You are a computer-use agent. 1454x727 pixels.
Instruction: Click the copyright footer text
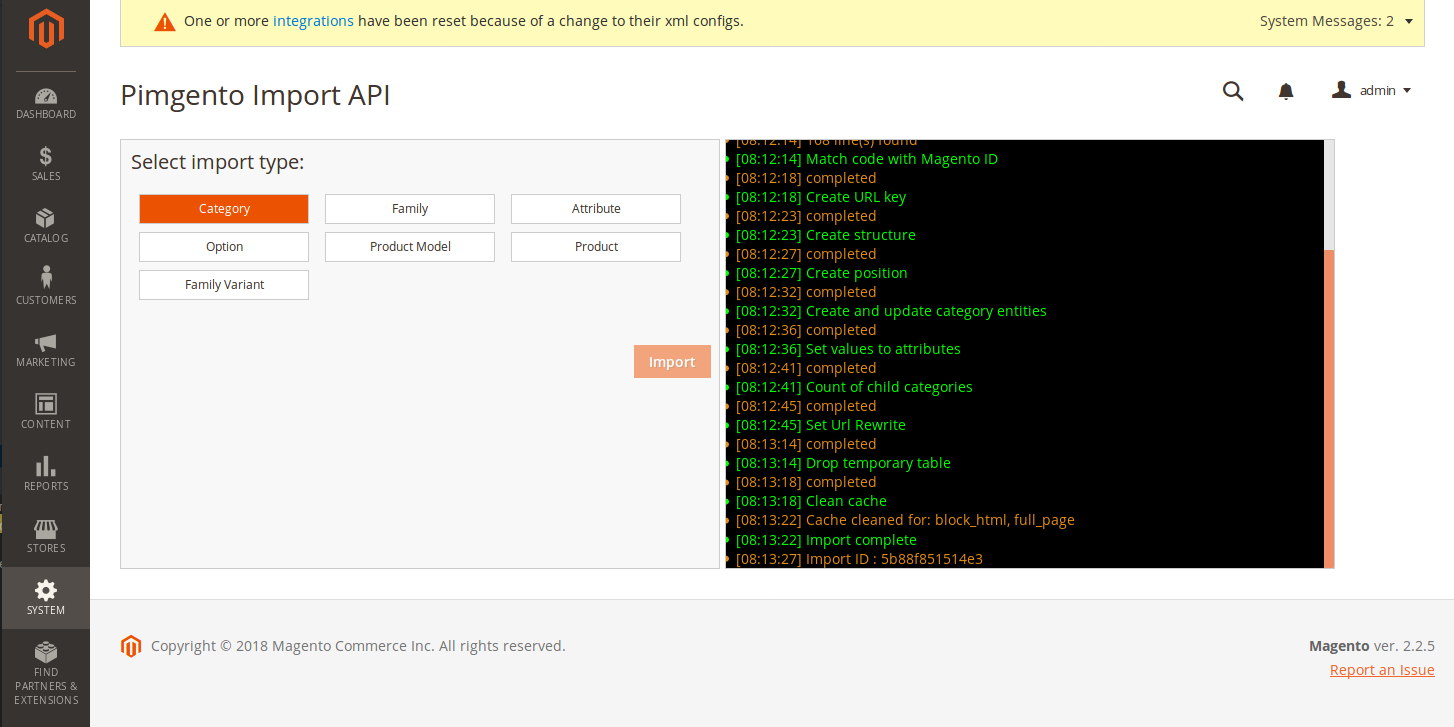point(358,646)
